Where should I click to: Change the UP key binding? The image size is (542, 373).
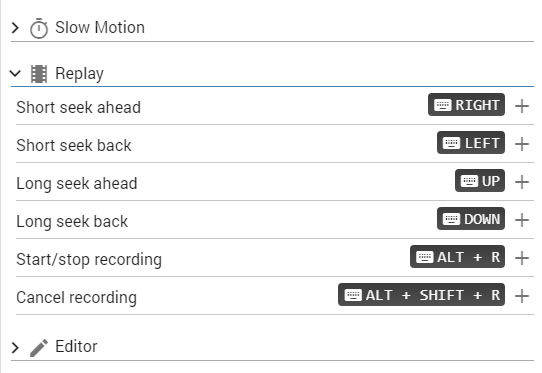[480, 181]
